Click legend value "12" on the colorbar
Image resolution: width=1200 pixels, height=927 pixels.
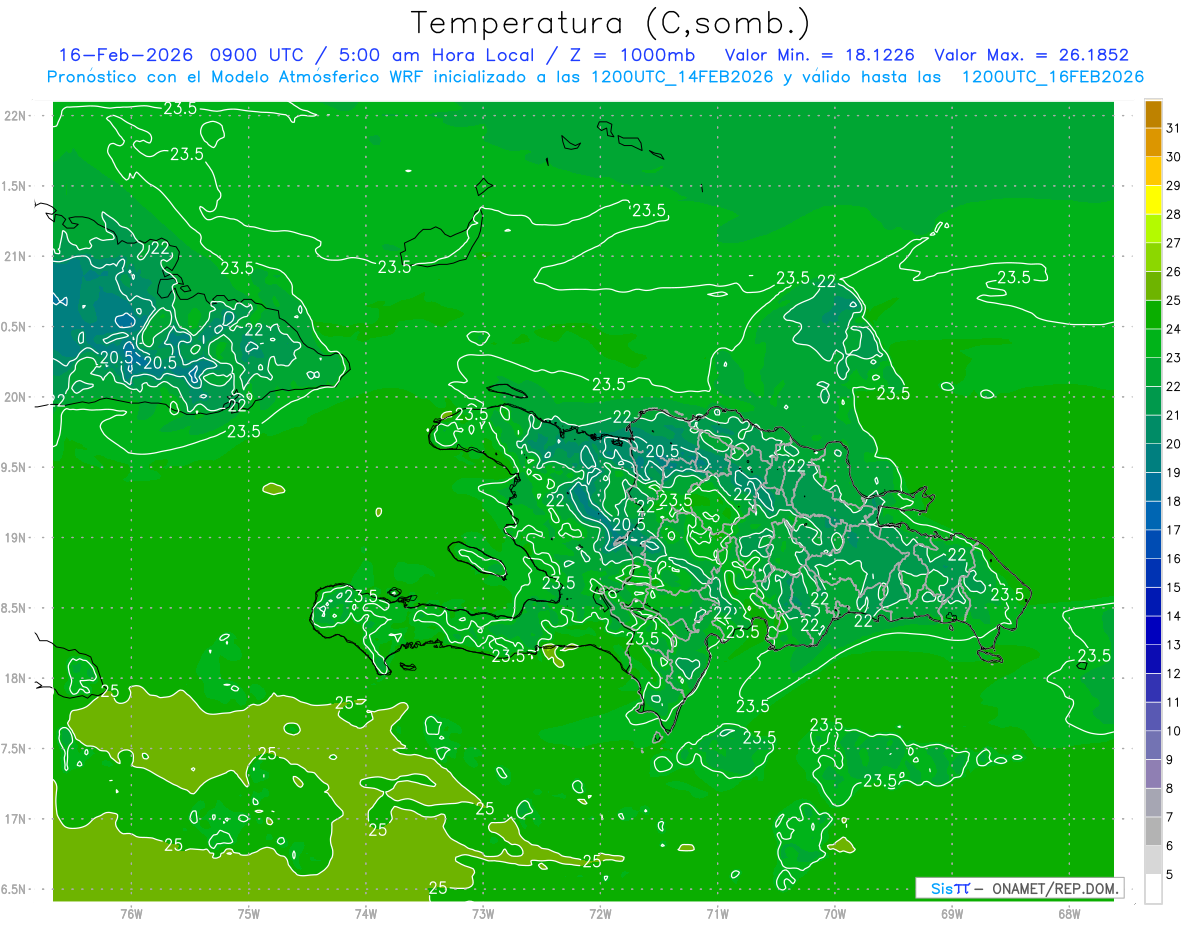tap(1174, 673)
